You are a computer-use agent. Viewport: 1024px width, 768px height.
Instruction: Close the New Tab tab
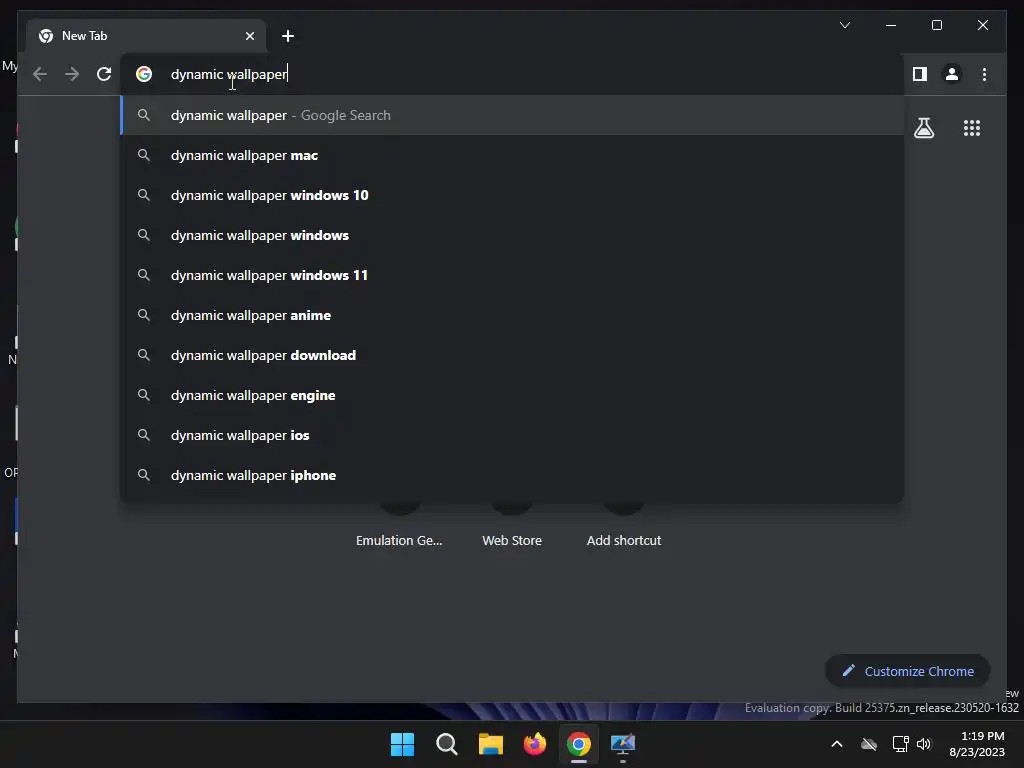[249, 36]
